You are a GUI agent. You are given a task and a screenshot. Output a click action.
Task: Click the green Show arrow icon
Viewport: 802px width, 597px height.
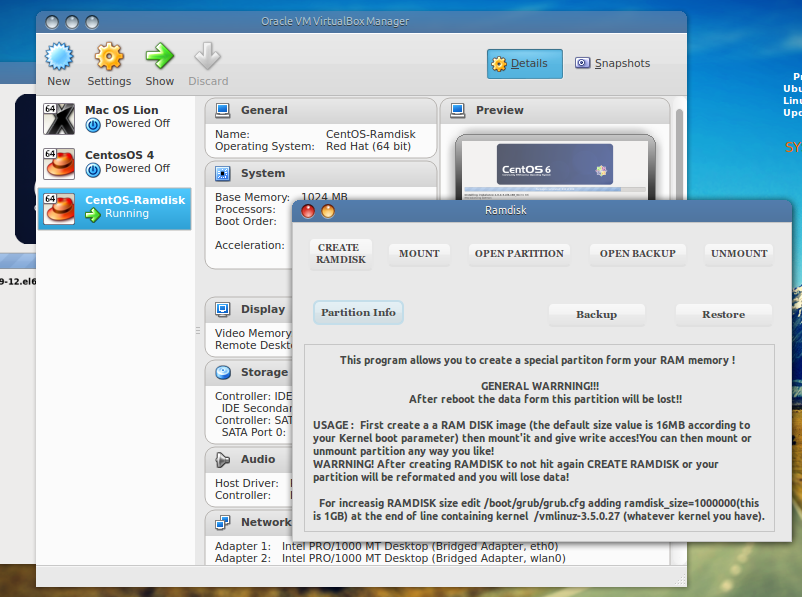(160, 56)
